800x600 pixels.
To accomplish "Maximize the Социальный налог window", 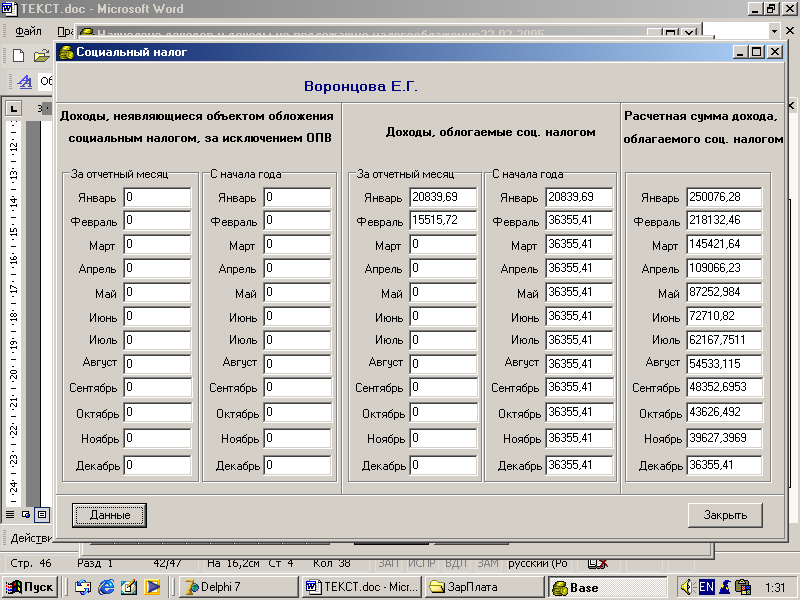I will 756,52.
